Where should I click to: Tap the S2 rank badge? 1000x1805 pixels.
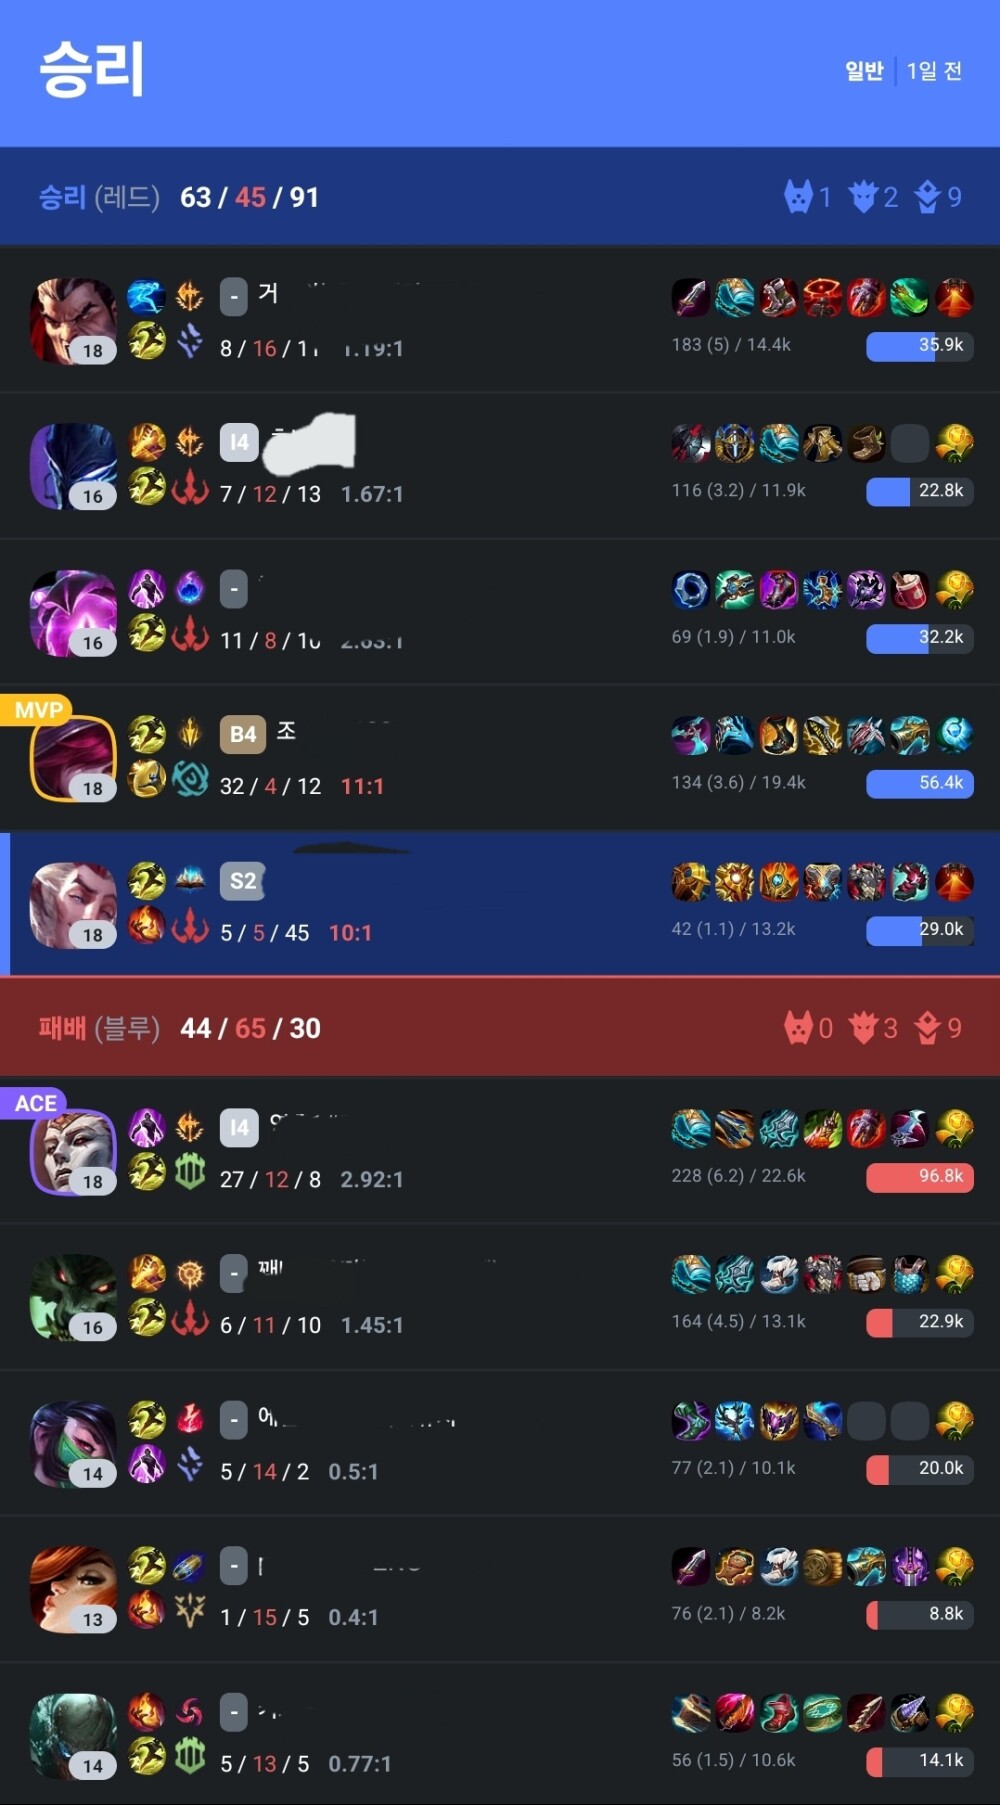click(x=243, y=880)
